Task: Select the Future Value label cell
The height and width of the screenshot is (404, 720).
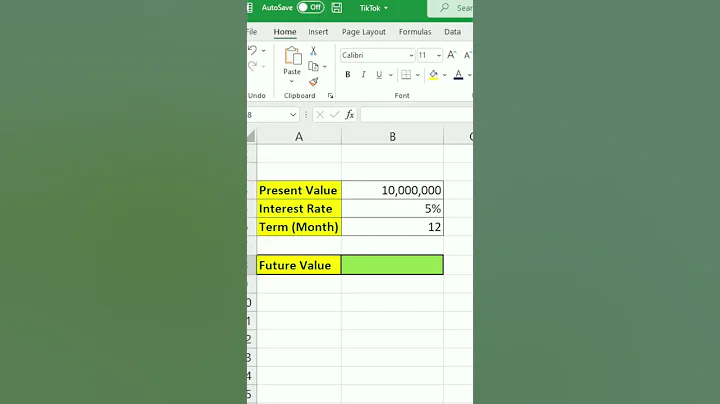Action: (x=299, y=265)
